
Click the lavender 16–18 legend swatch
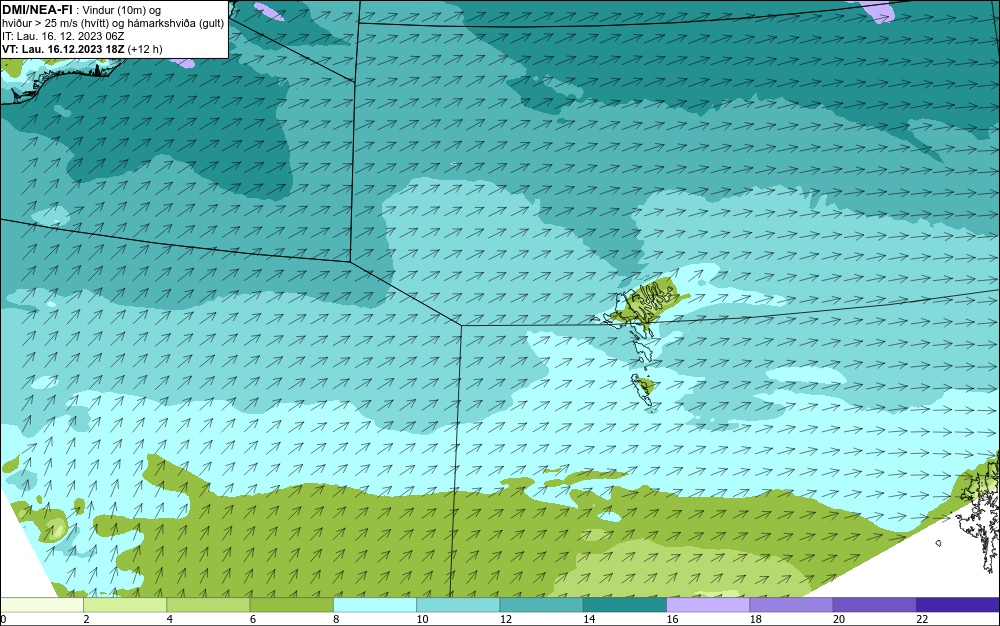pos(708,604)
